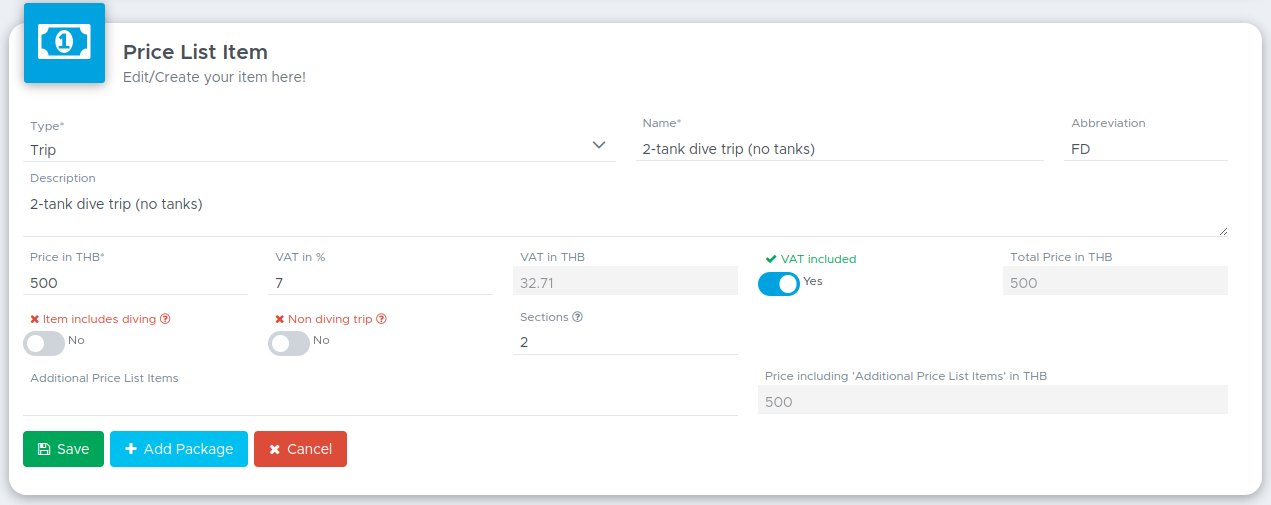Click the Sections field showing 2
Viewport: 1271px width, 505px height.
[x=625, y=342]
